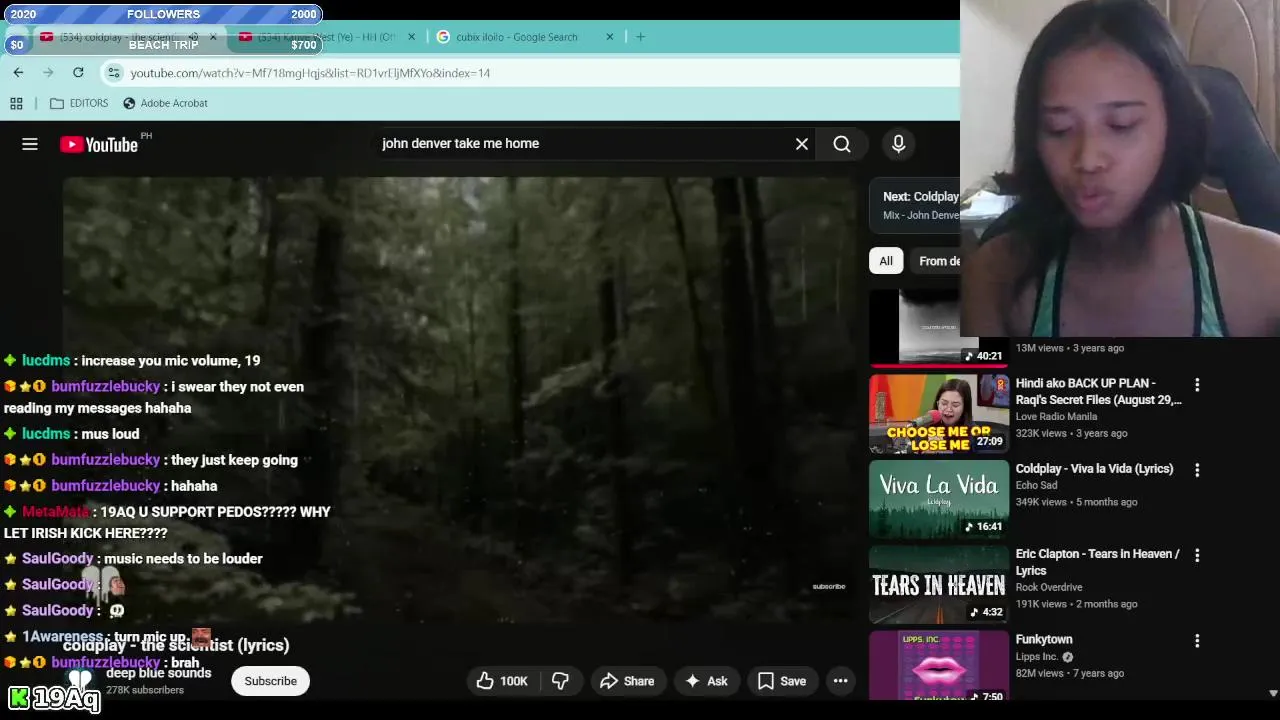The width and height of the screenshot is (1280, 720).
Task: Go forward with the browser forward arrow
Action: point(48,72)
